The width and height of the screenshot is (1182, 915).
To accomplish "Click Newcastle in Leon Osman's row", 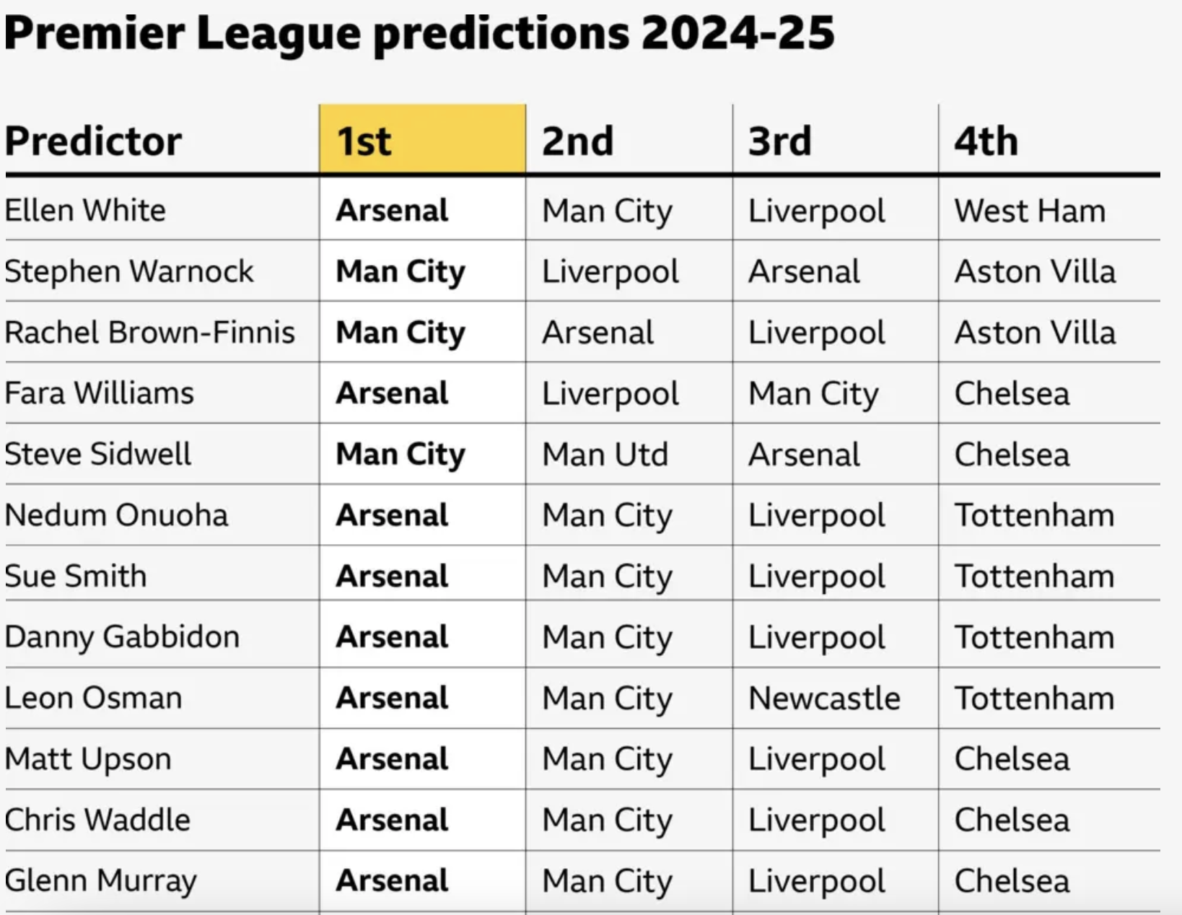I will pos(824,698).
